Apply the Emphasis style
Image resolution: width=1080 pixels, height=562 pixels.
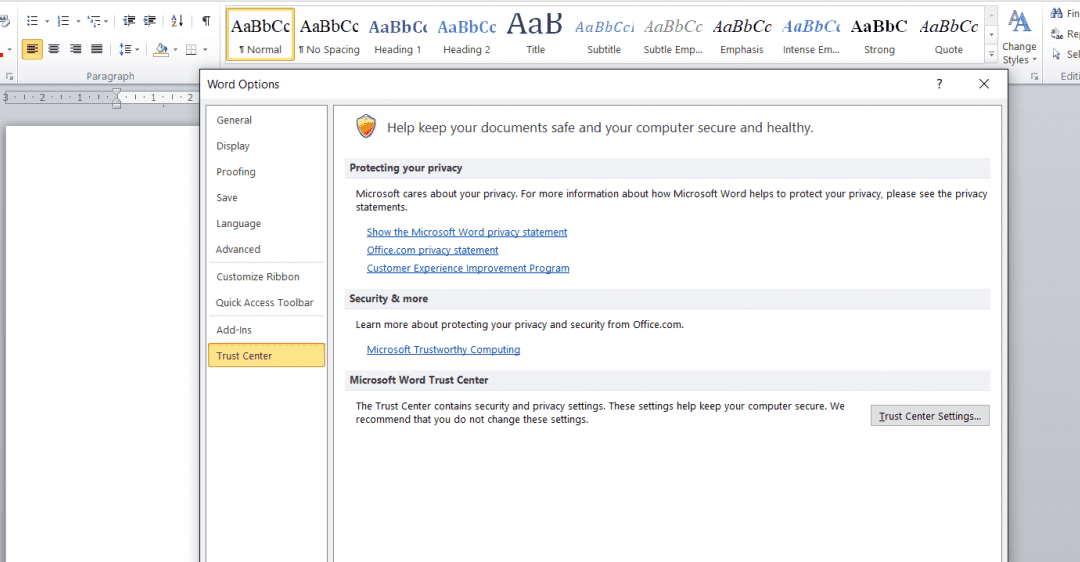coord(742,34)
